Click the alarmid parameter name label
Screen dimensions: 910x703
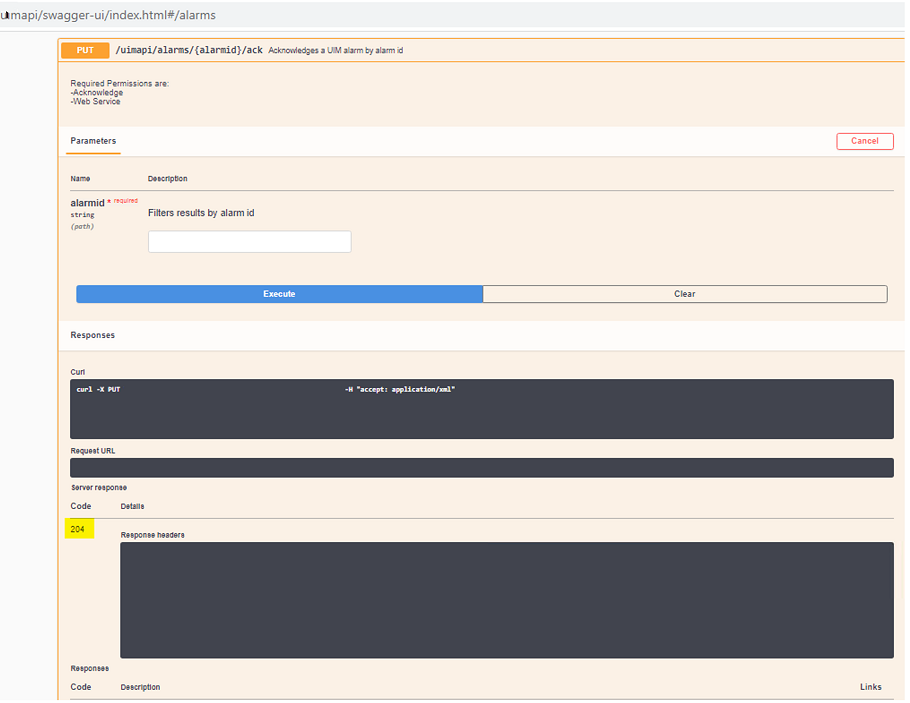point(87,203)
